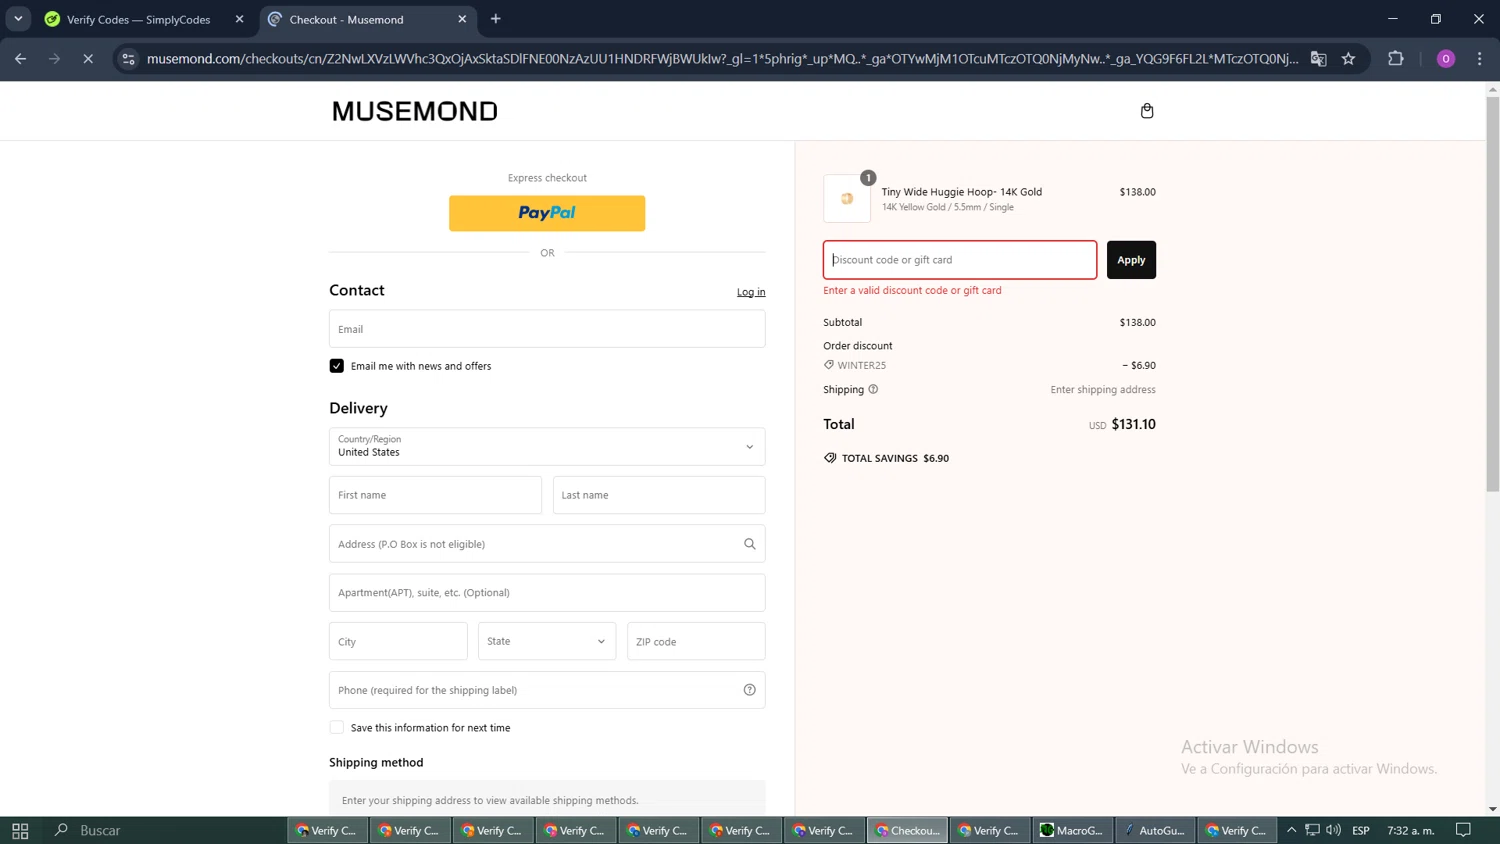Bookmark this page with star icon

[1348, 59]
